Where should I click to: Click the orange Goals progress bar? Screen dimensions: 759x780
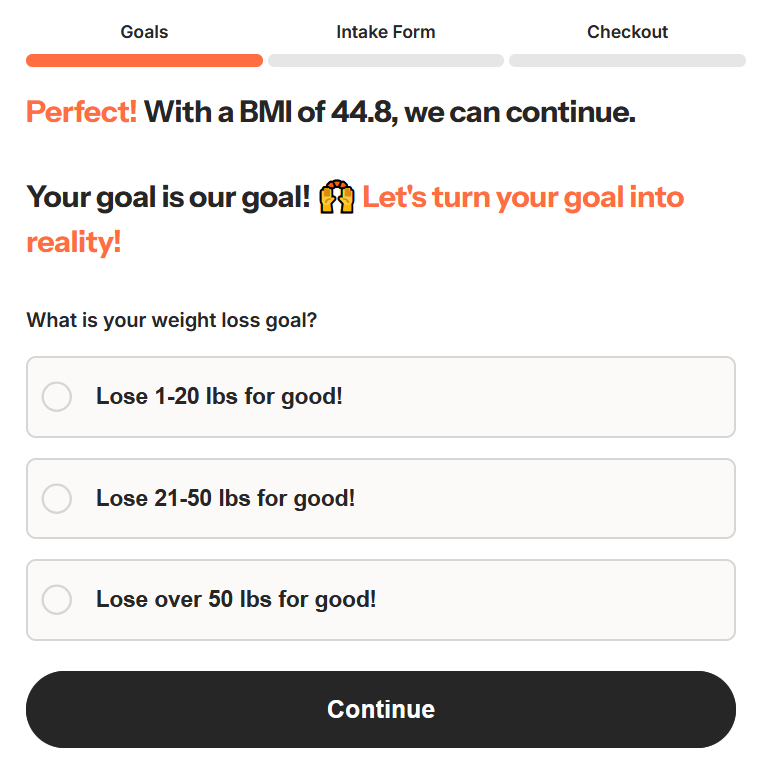coord(144,61)
